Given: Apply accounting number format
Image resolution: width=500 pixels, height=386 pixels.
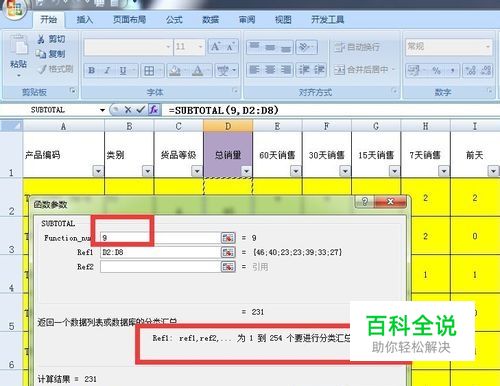Looking at the screenshot, I should (413, 70).
